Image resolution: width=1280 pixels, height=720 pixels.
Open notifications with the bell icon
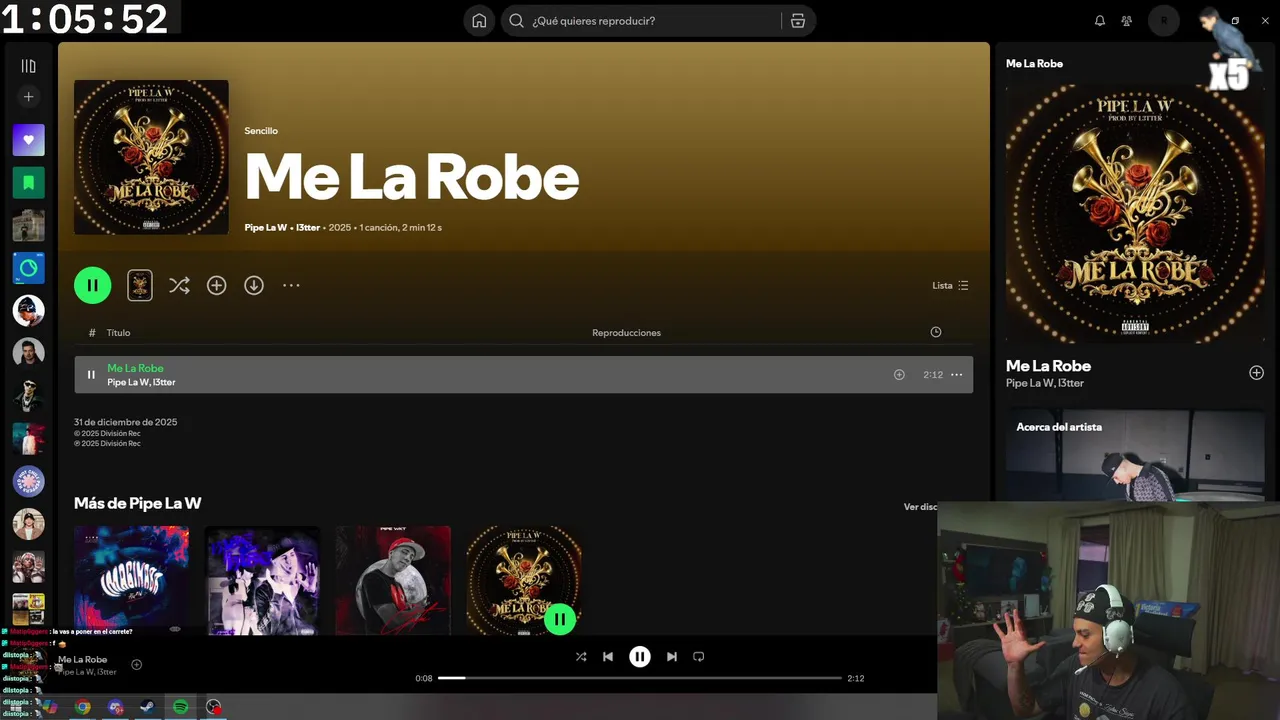click(x=1100, y=21)
